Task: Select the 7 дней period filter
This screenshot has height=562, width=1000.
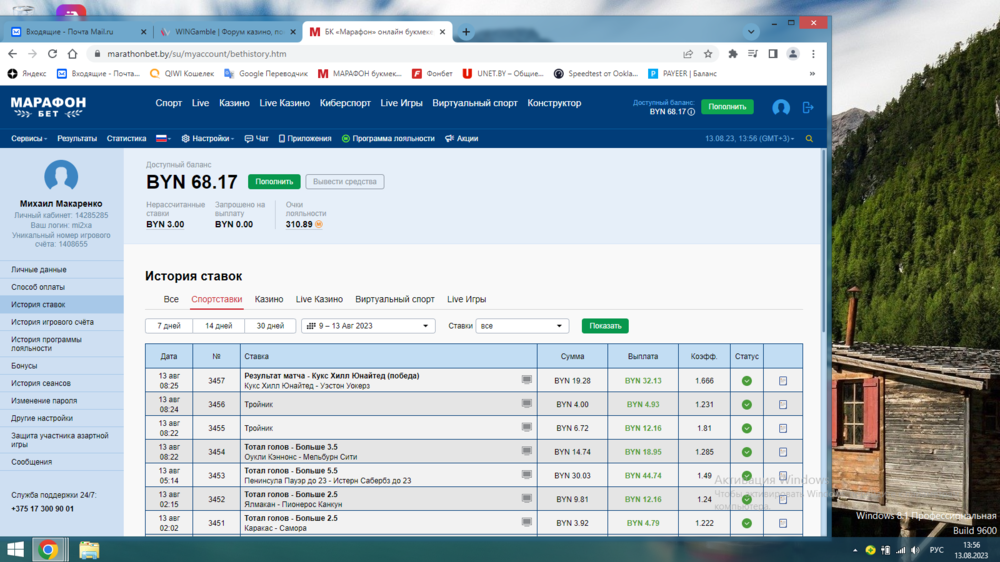Action: 169,326
